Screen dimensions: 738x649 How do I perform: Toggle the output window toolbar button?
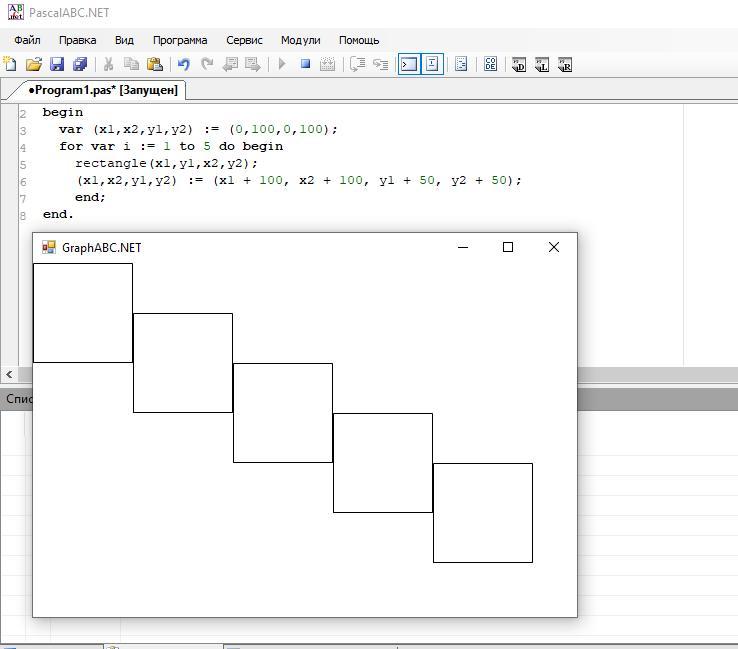click(x=409, y=64)
